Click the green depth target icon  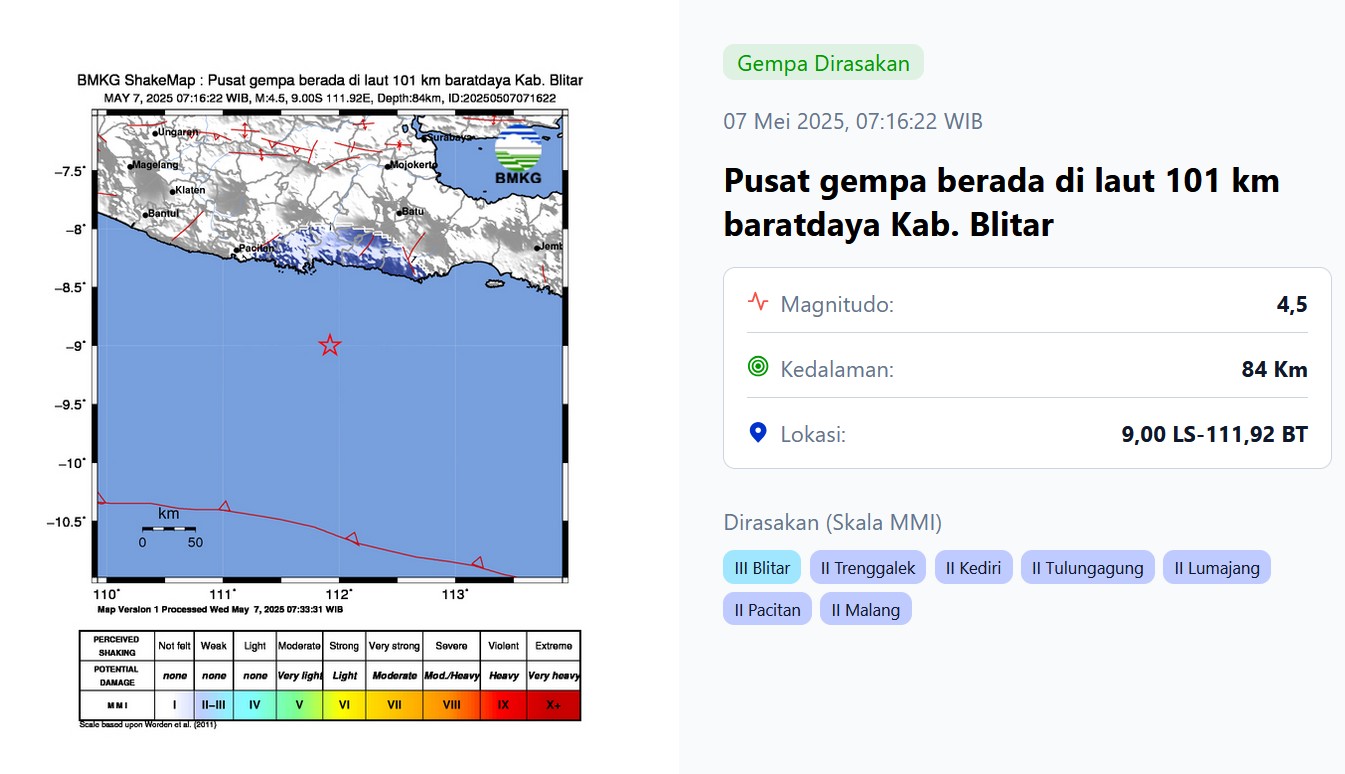coord(758,367)
